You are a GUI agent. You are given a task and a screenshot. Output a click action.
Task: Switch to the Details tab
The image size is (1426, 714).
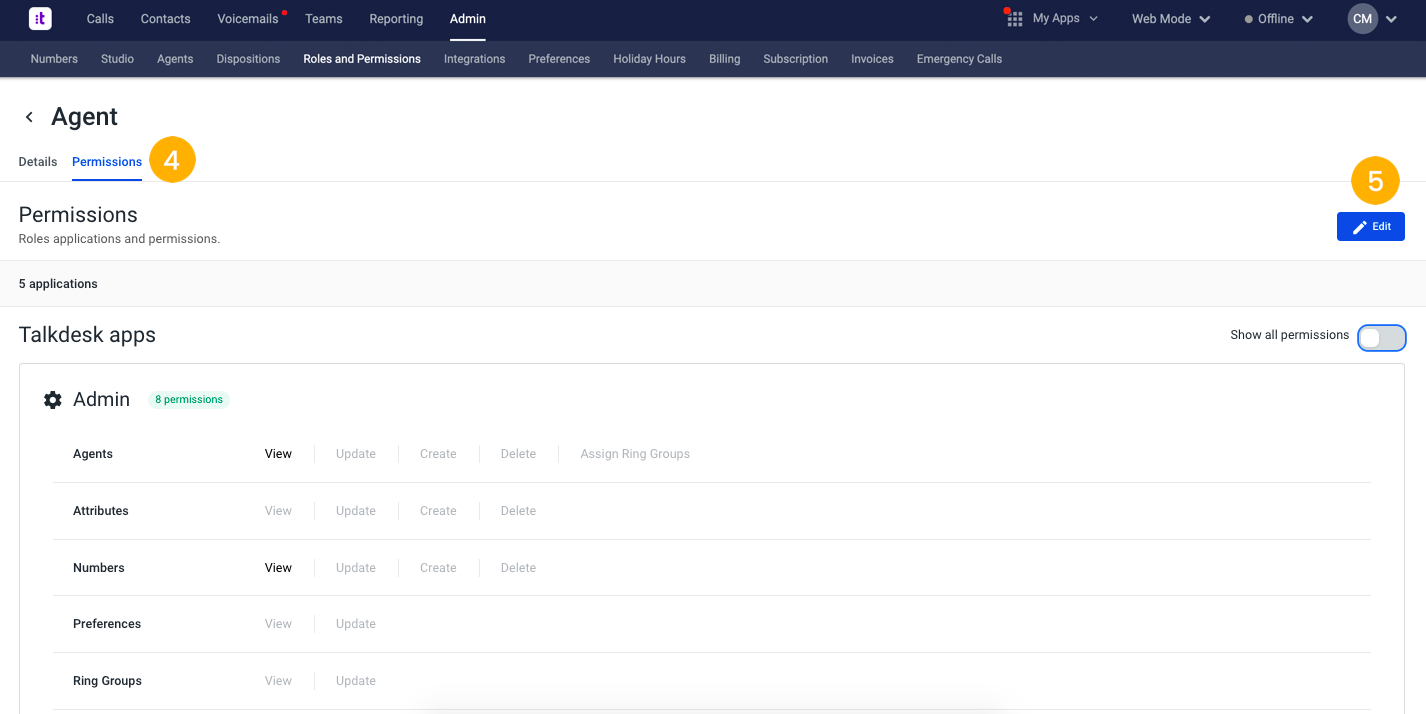pyautogui.click(x=38, y=162)
